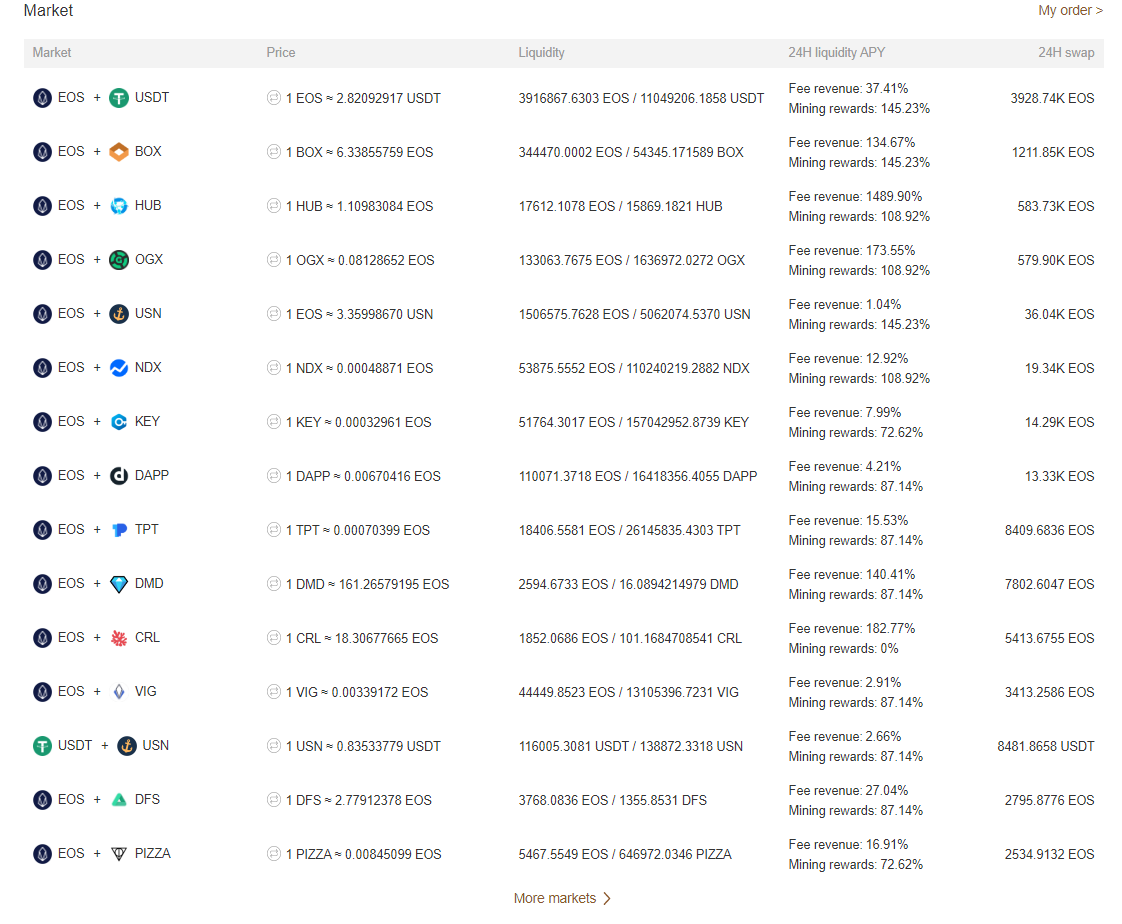Toggle price direction for 1 VIG price
Screen dimensions: 1122x924
(x=273, y=691)
